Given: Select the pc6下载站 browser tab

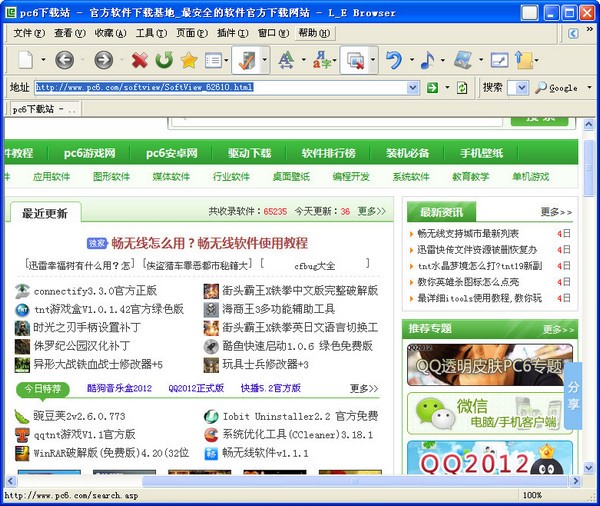Looking at the screenshot, I should 43,109.
